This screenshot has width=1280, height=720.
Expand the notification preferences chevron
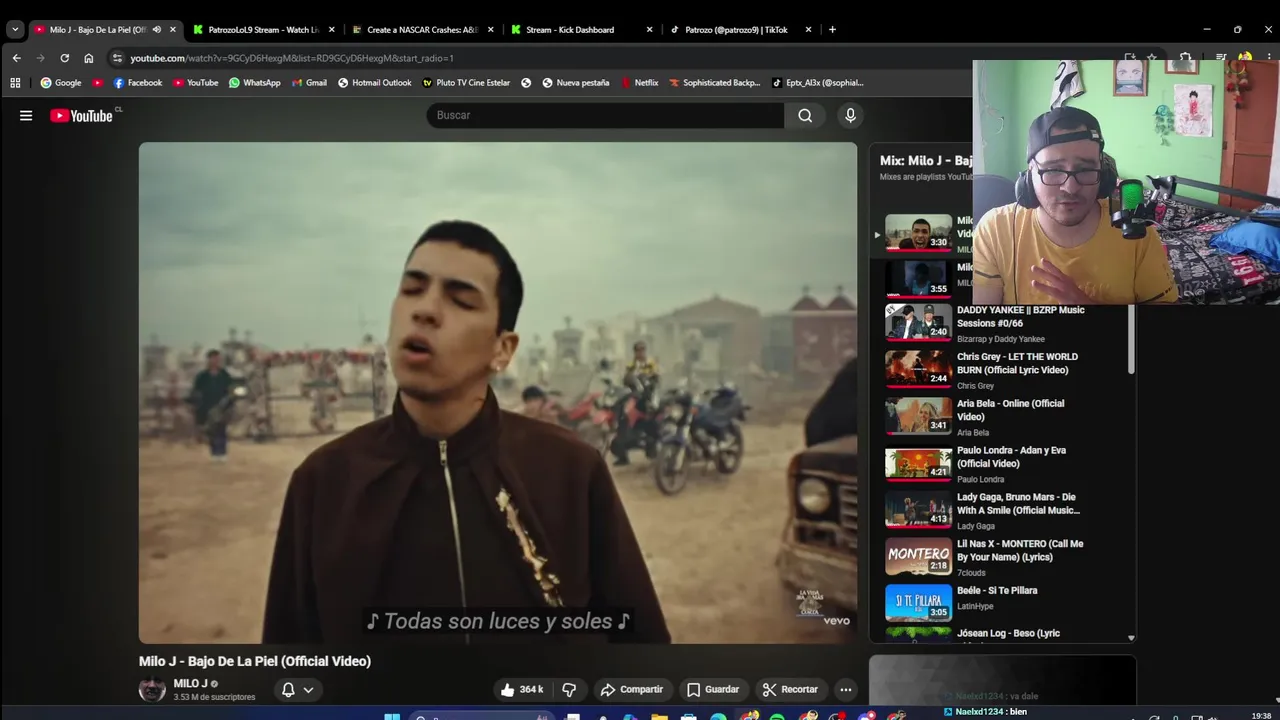click(x=308, y=689)
